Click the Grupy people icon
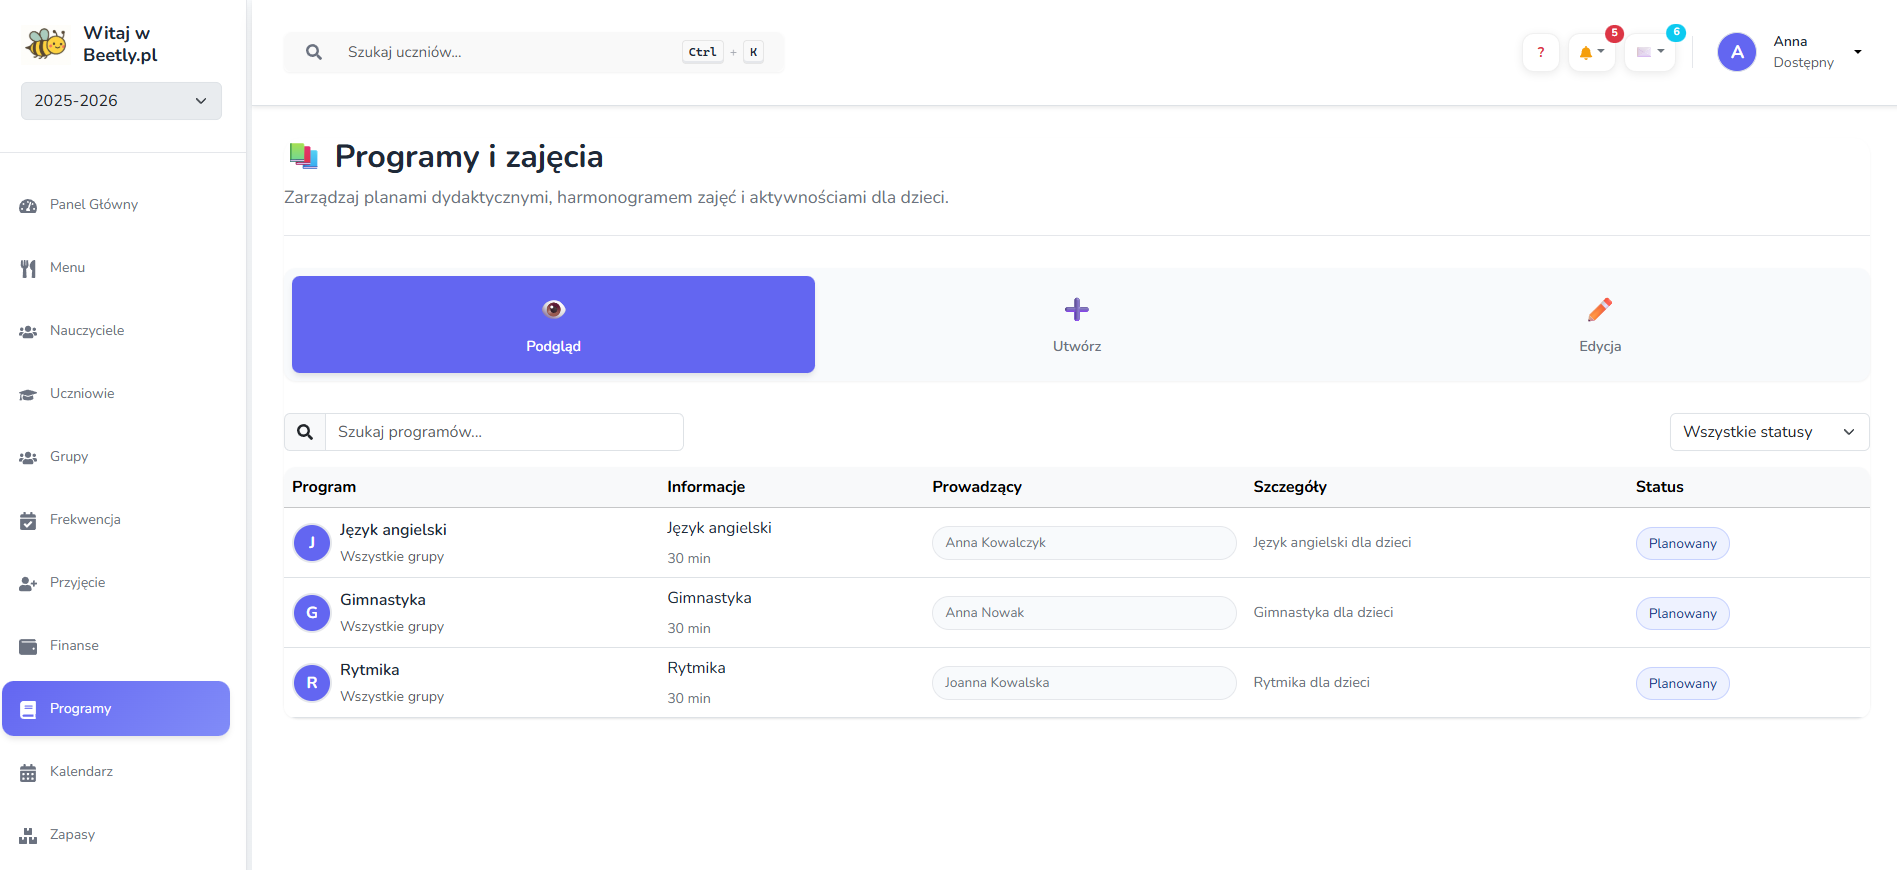 point(28,457)
